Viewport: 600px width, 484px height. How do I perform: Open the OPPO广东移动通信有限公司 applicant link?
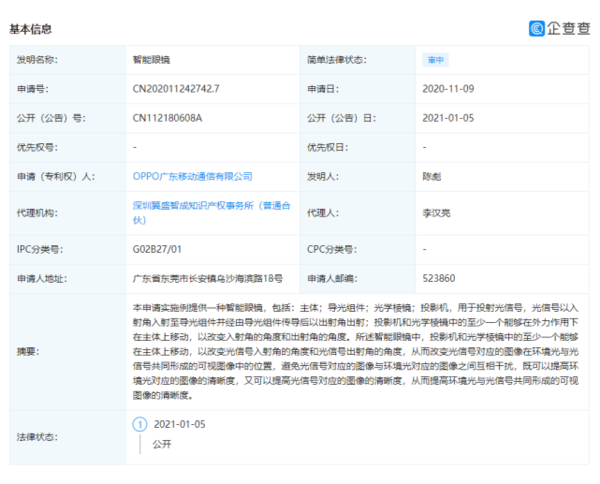(x=192, y=176)
